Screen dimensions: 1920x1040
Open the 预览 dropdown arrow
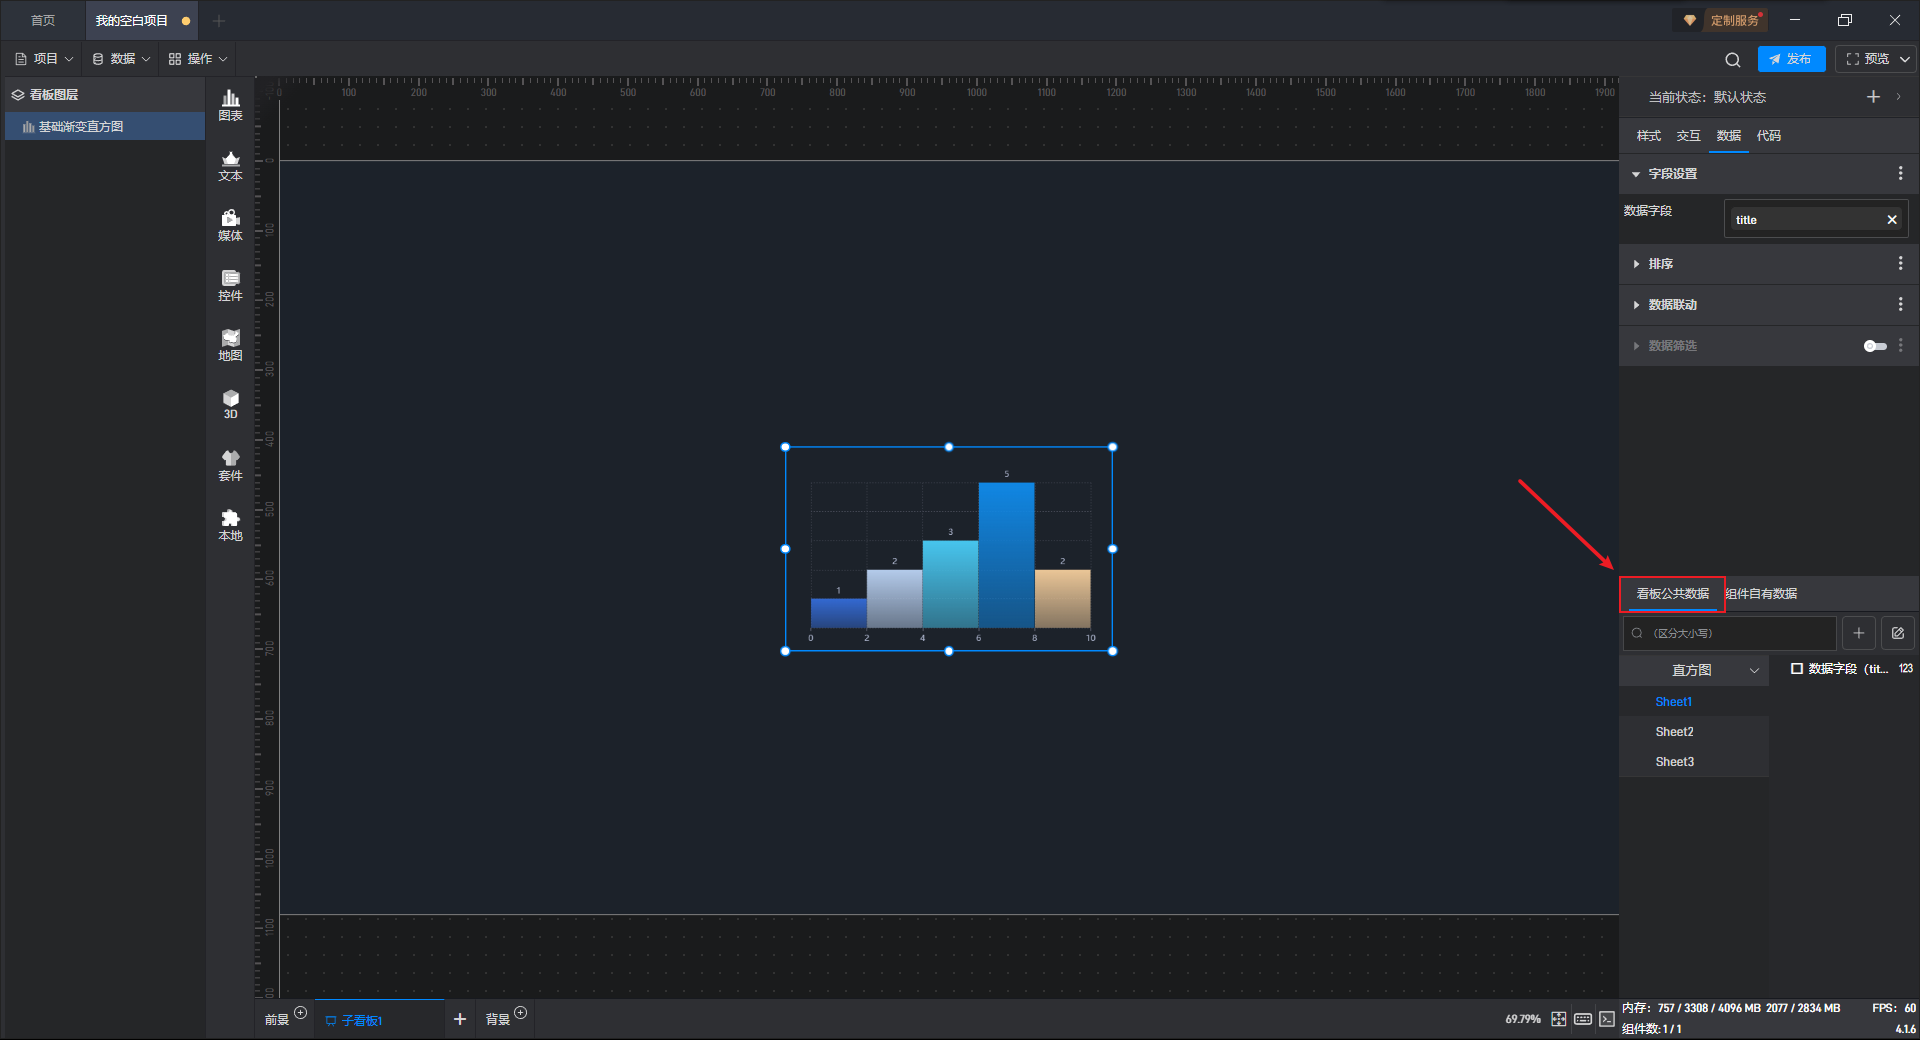tap(1905, 59)
